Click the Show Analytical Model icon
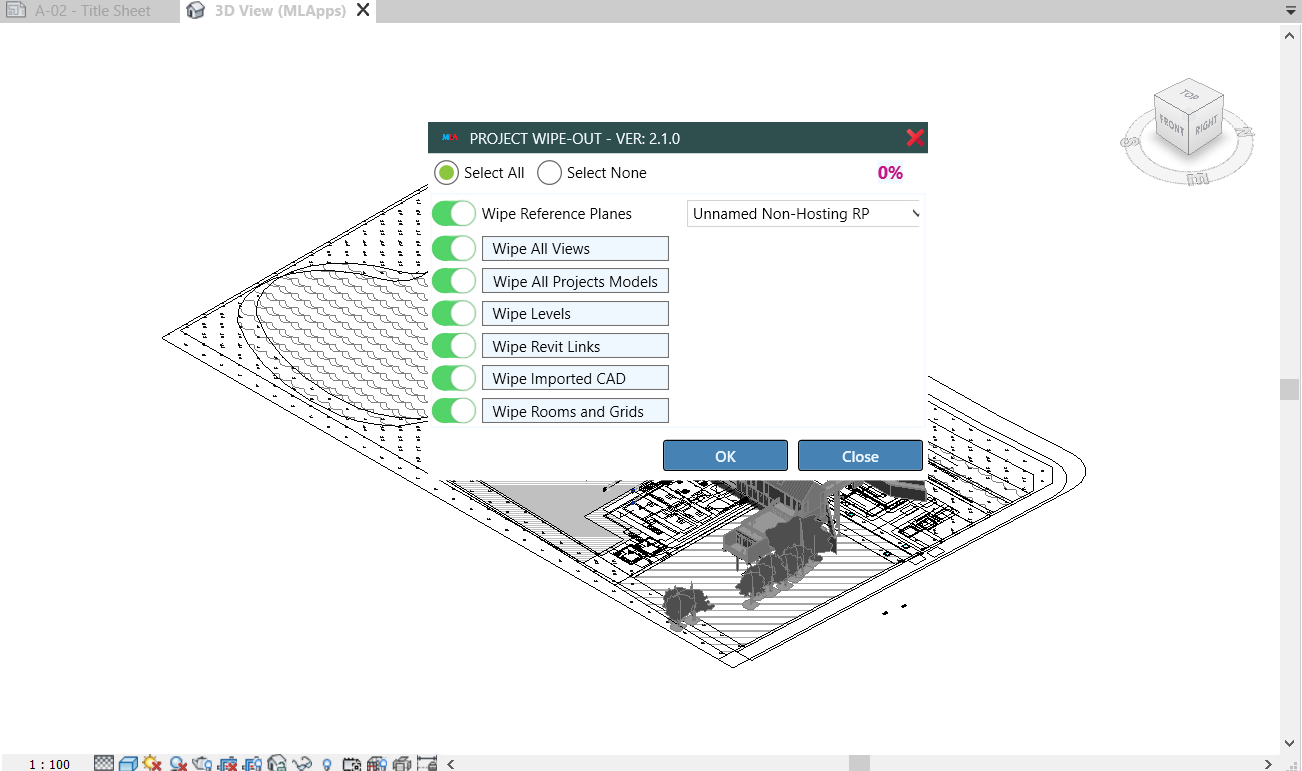 (377, 764)
